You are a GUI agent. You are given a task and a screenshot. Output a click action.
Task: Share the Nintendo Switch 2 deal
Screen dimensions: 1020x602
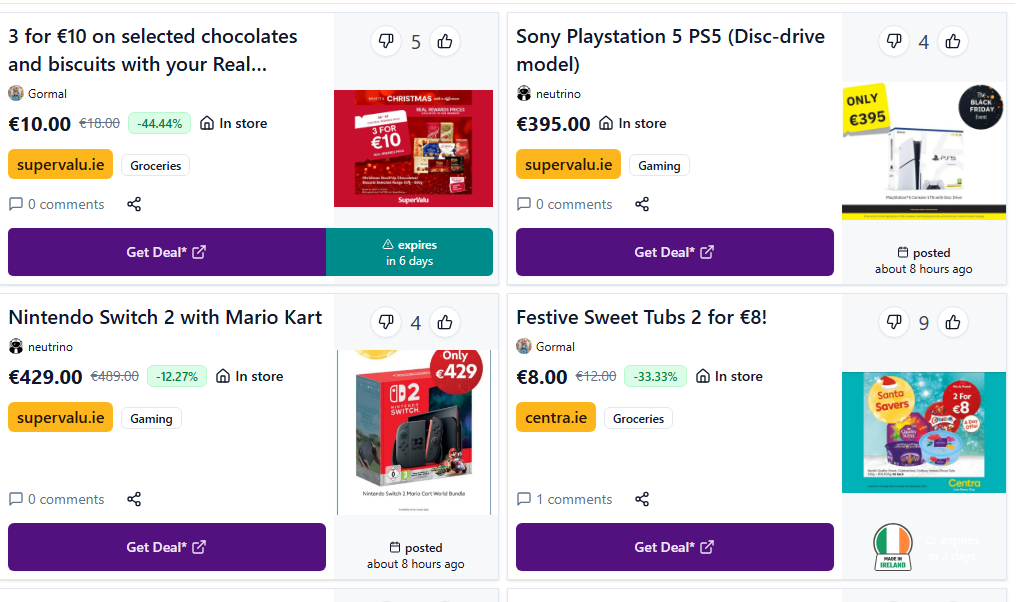[x=134, y=499]
